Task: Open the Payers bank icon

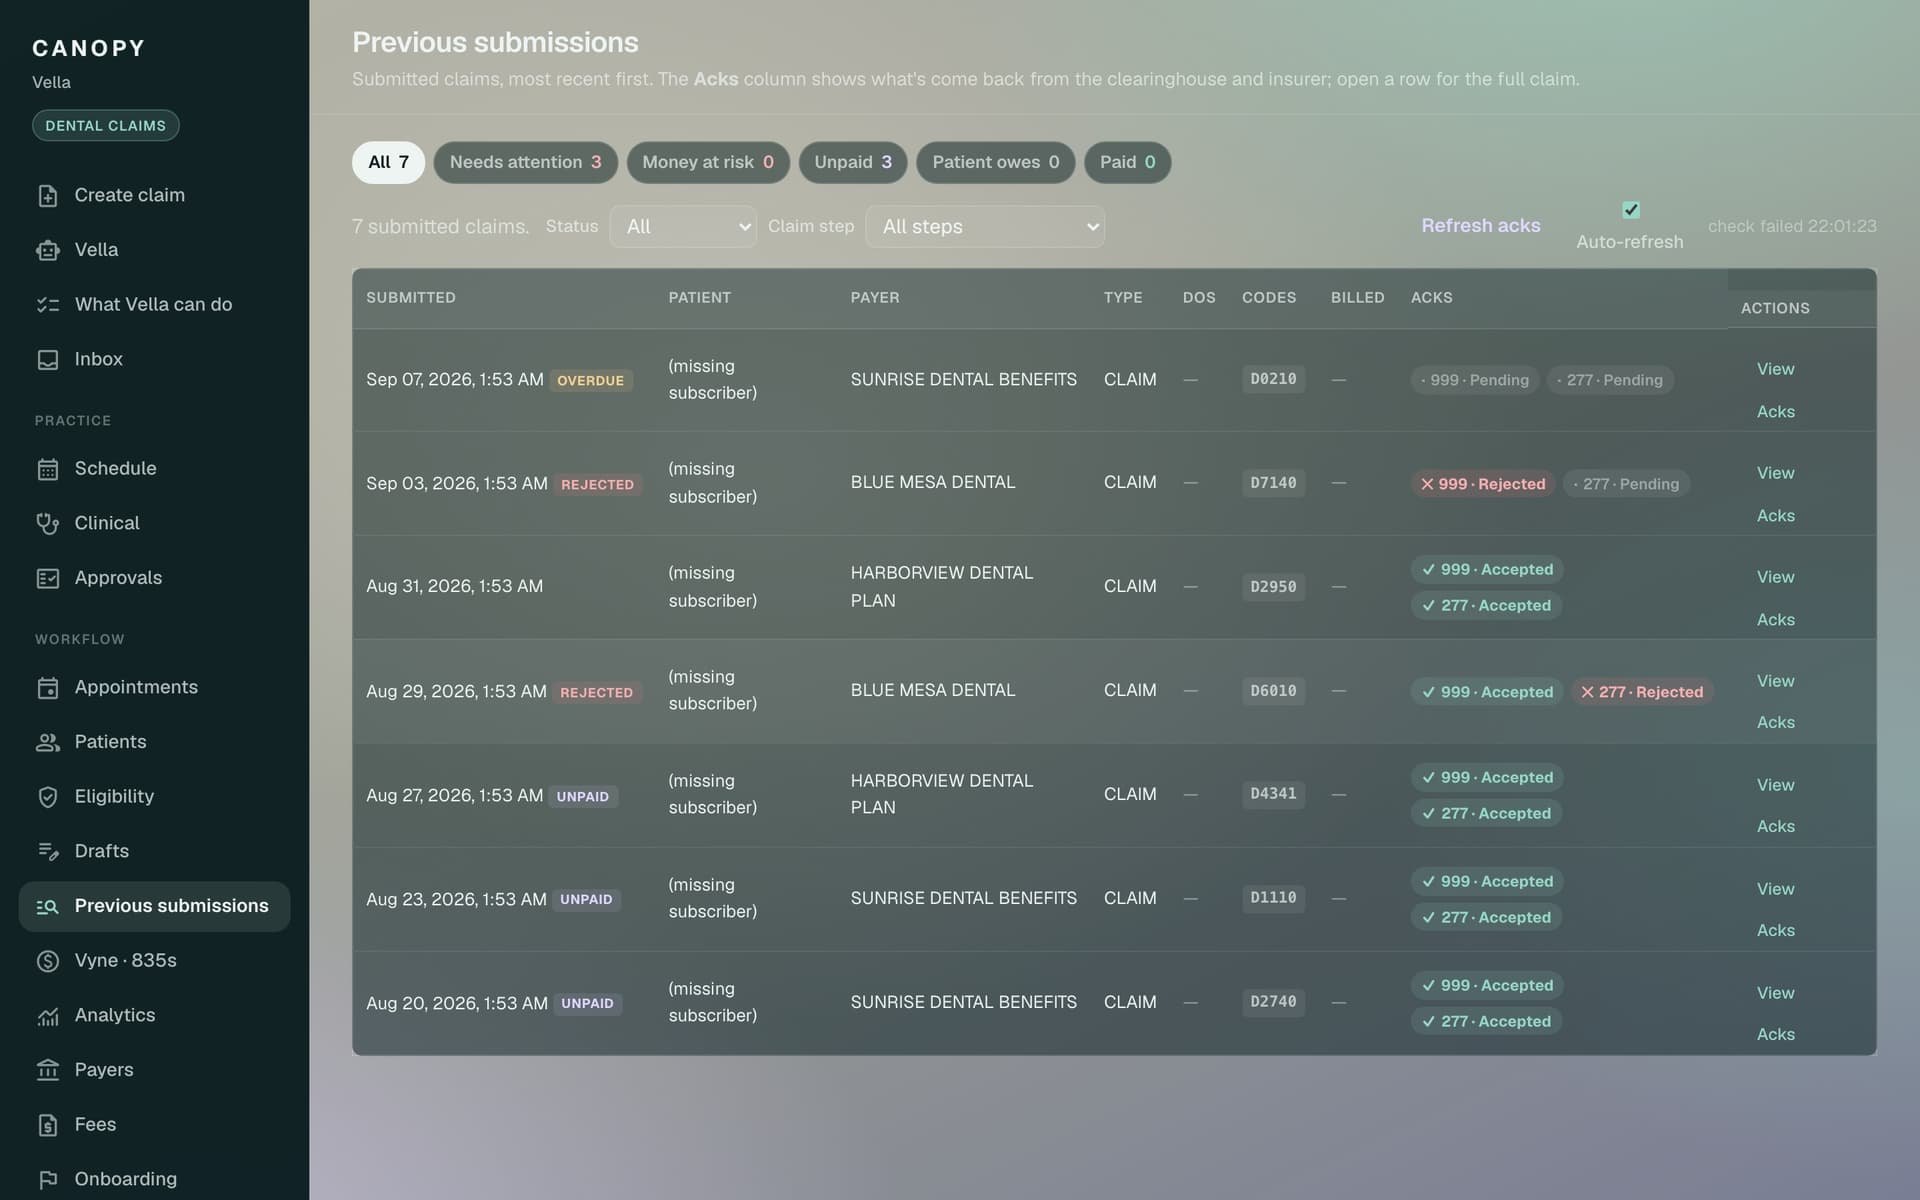Action: 48,1070
